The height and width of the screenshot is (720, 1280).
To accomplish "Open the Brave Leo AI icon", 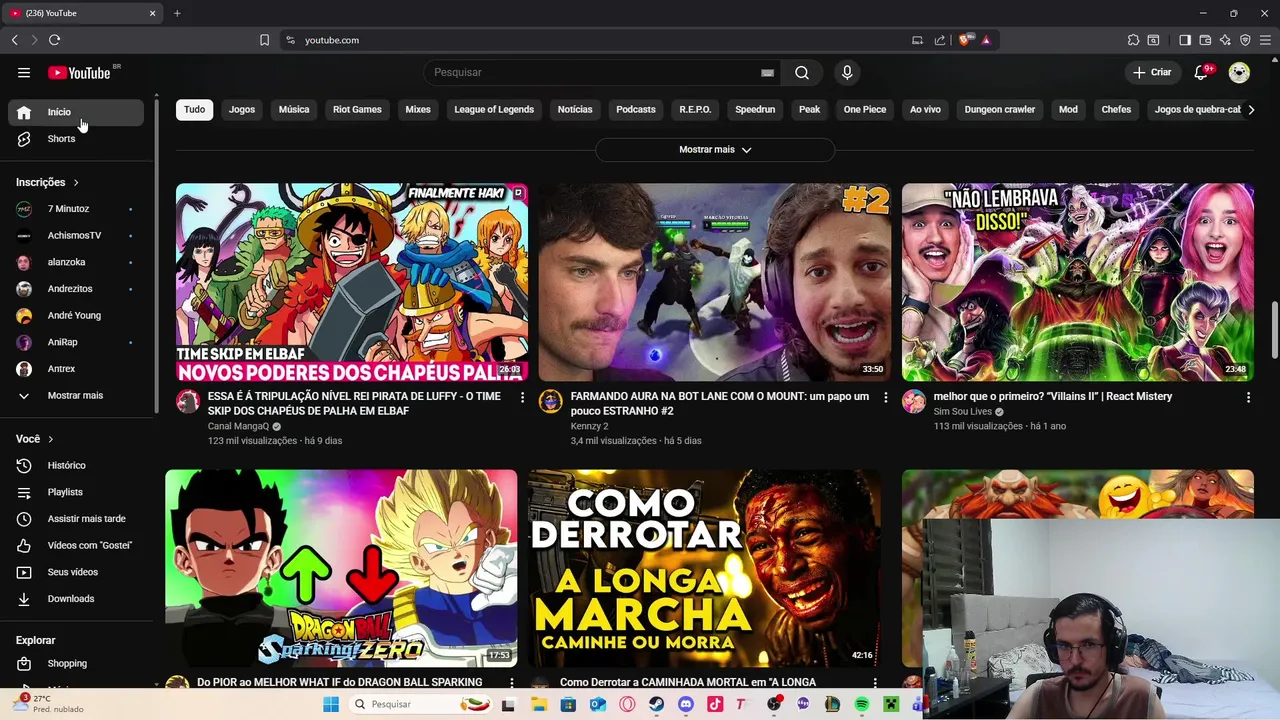I will coord(1225,40).
